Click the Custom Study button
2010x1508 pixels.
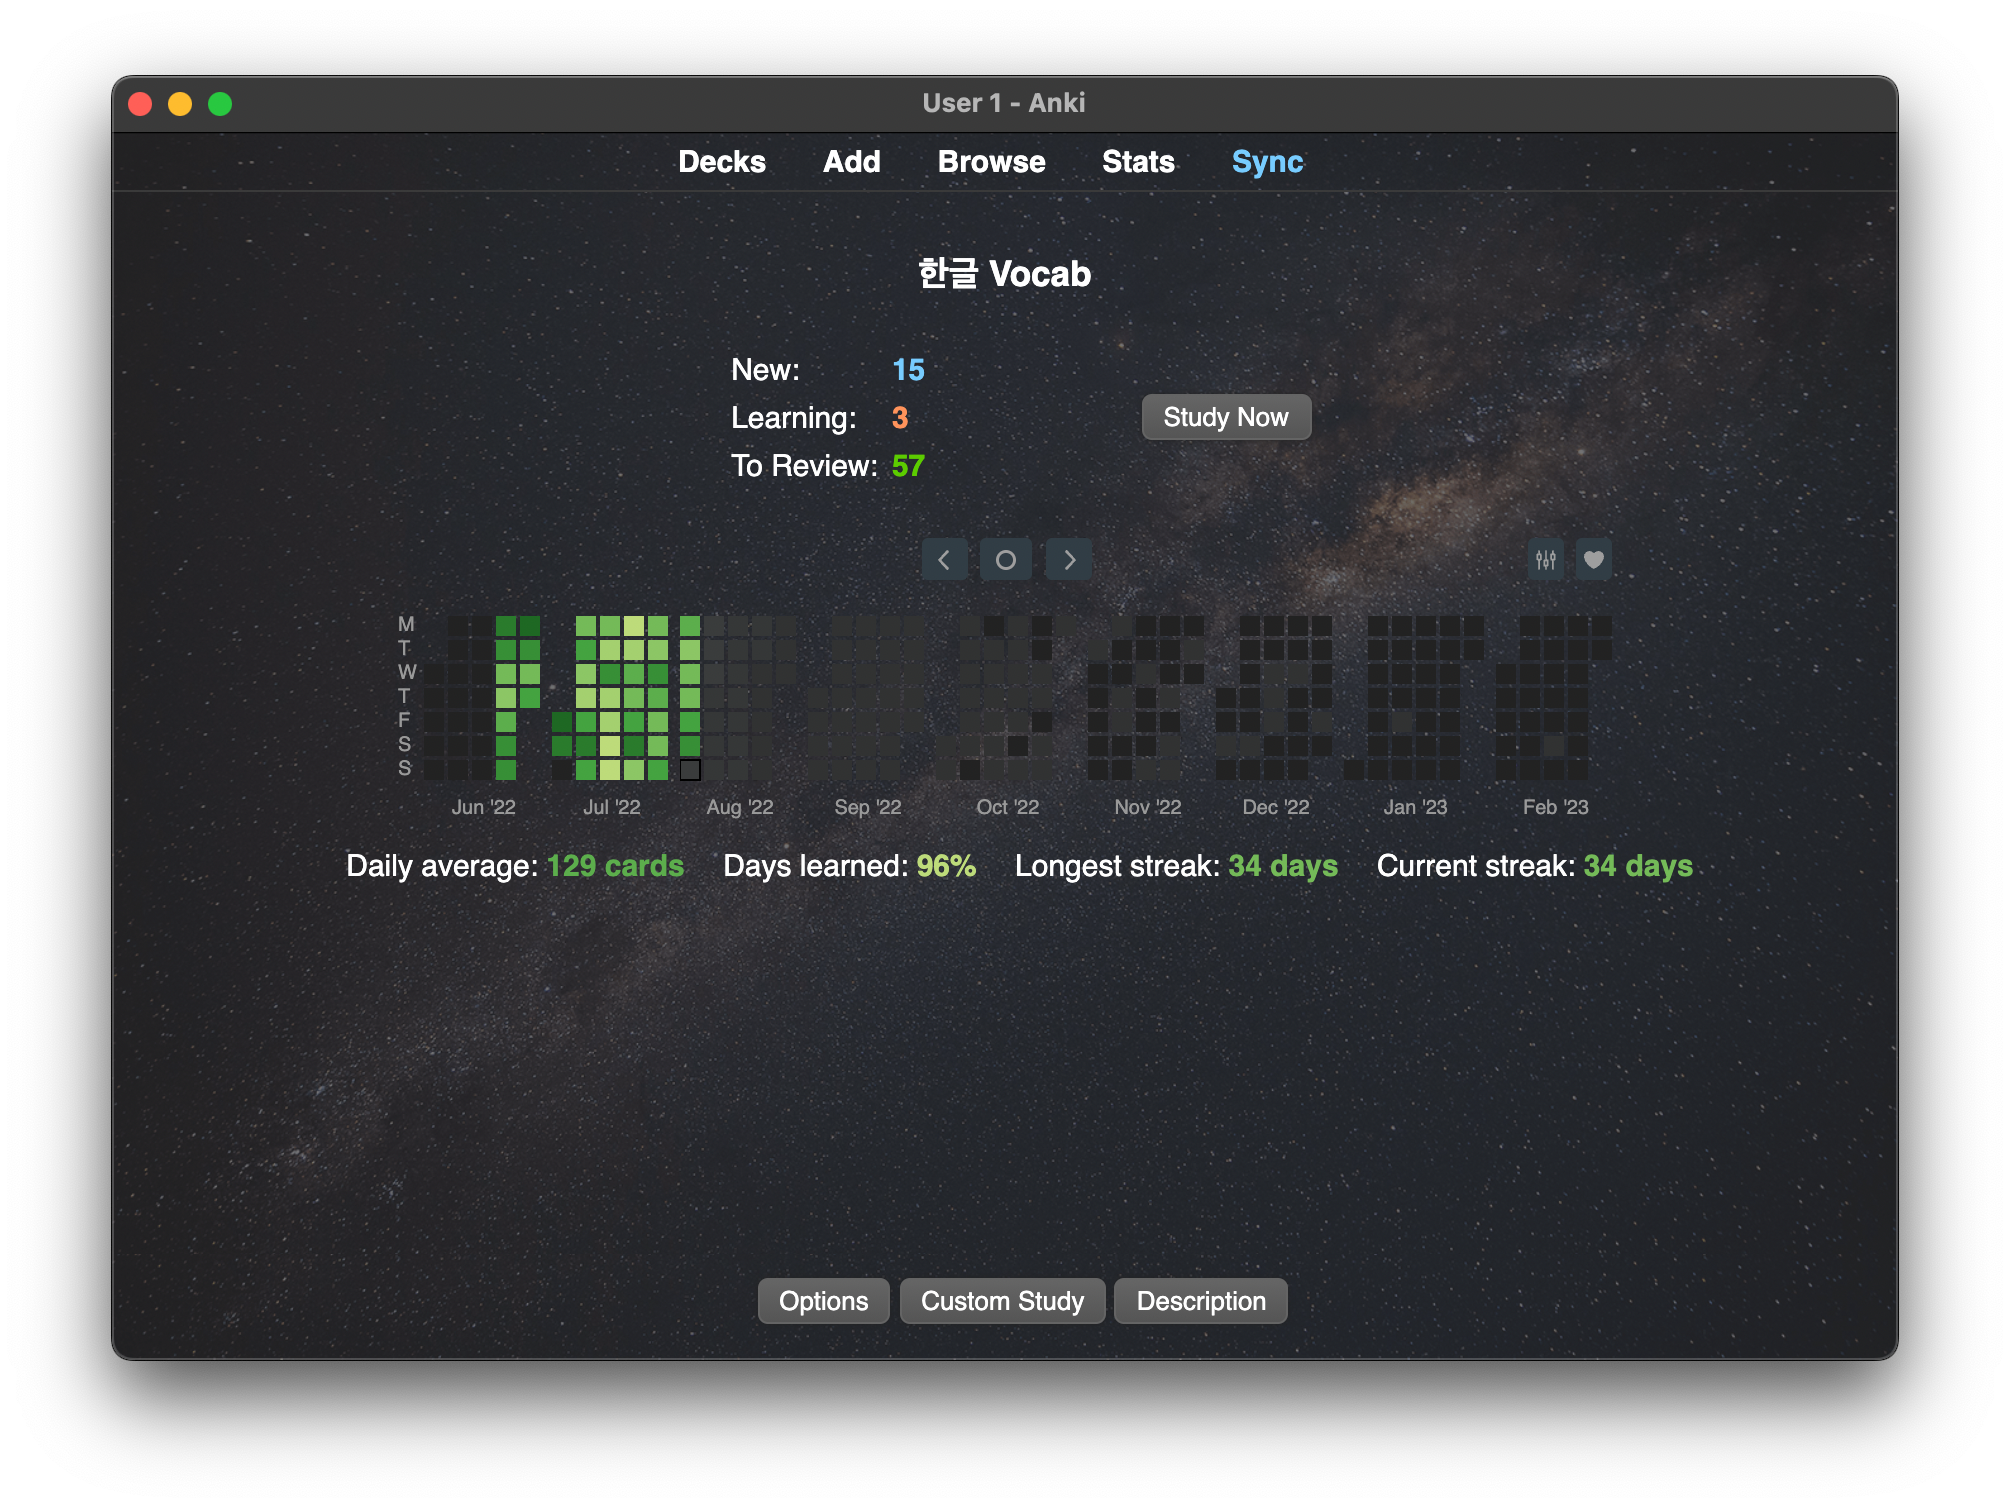(x=1002, y=1301)
